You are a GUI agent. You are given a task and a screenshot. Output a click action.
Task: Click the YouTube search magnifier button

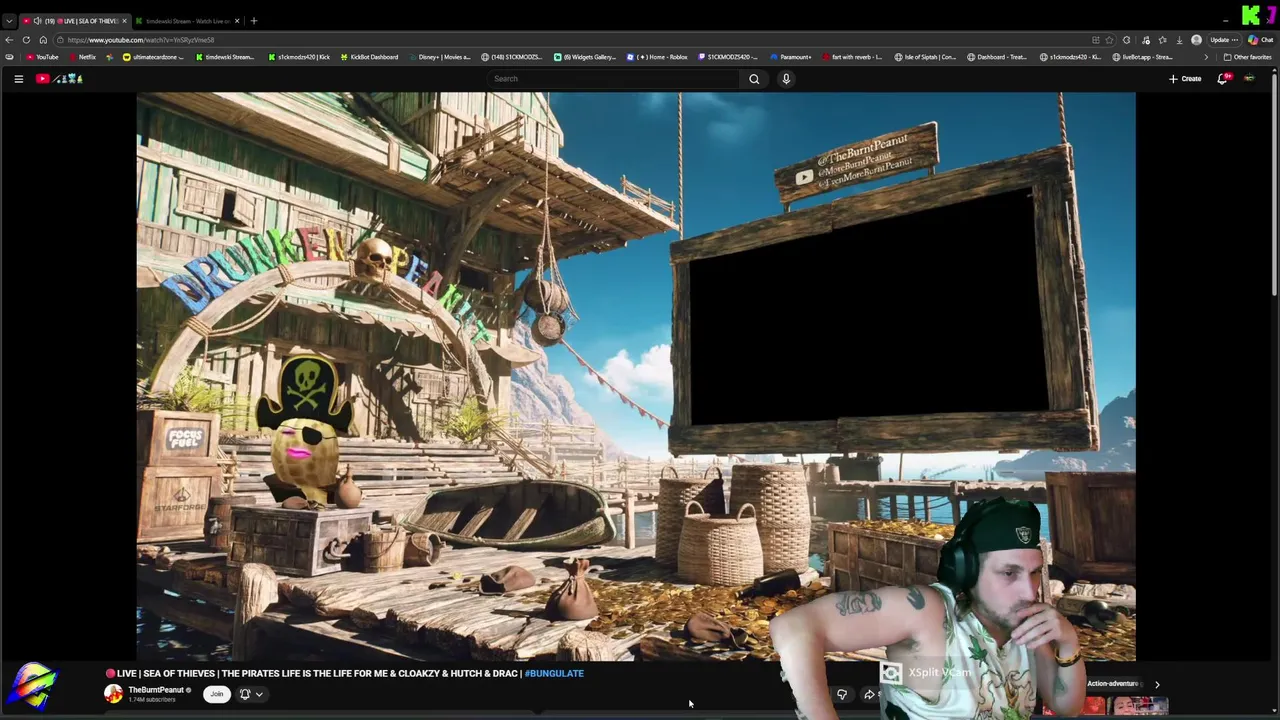754,79
